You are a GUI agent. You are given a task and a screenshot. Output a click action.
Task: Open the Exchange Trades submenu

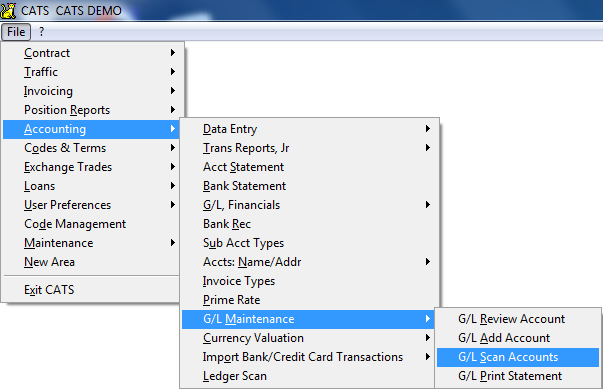(x=91, y=167)
